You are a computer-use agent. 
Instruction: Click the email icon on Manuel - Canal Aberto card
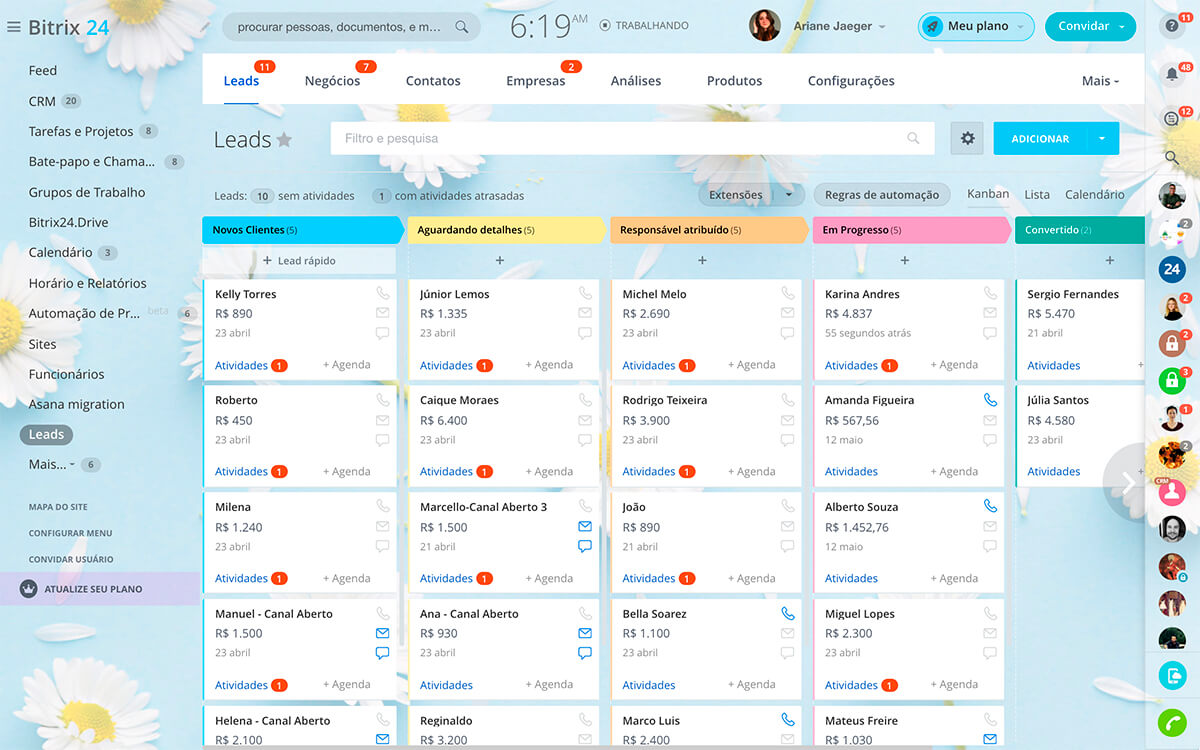(382, 633)
